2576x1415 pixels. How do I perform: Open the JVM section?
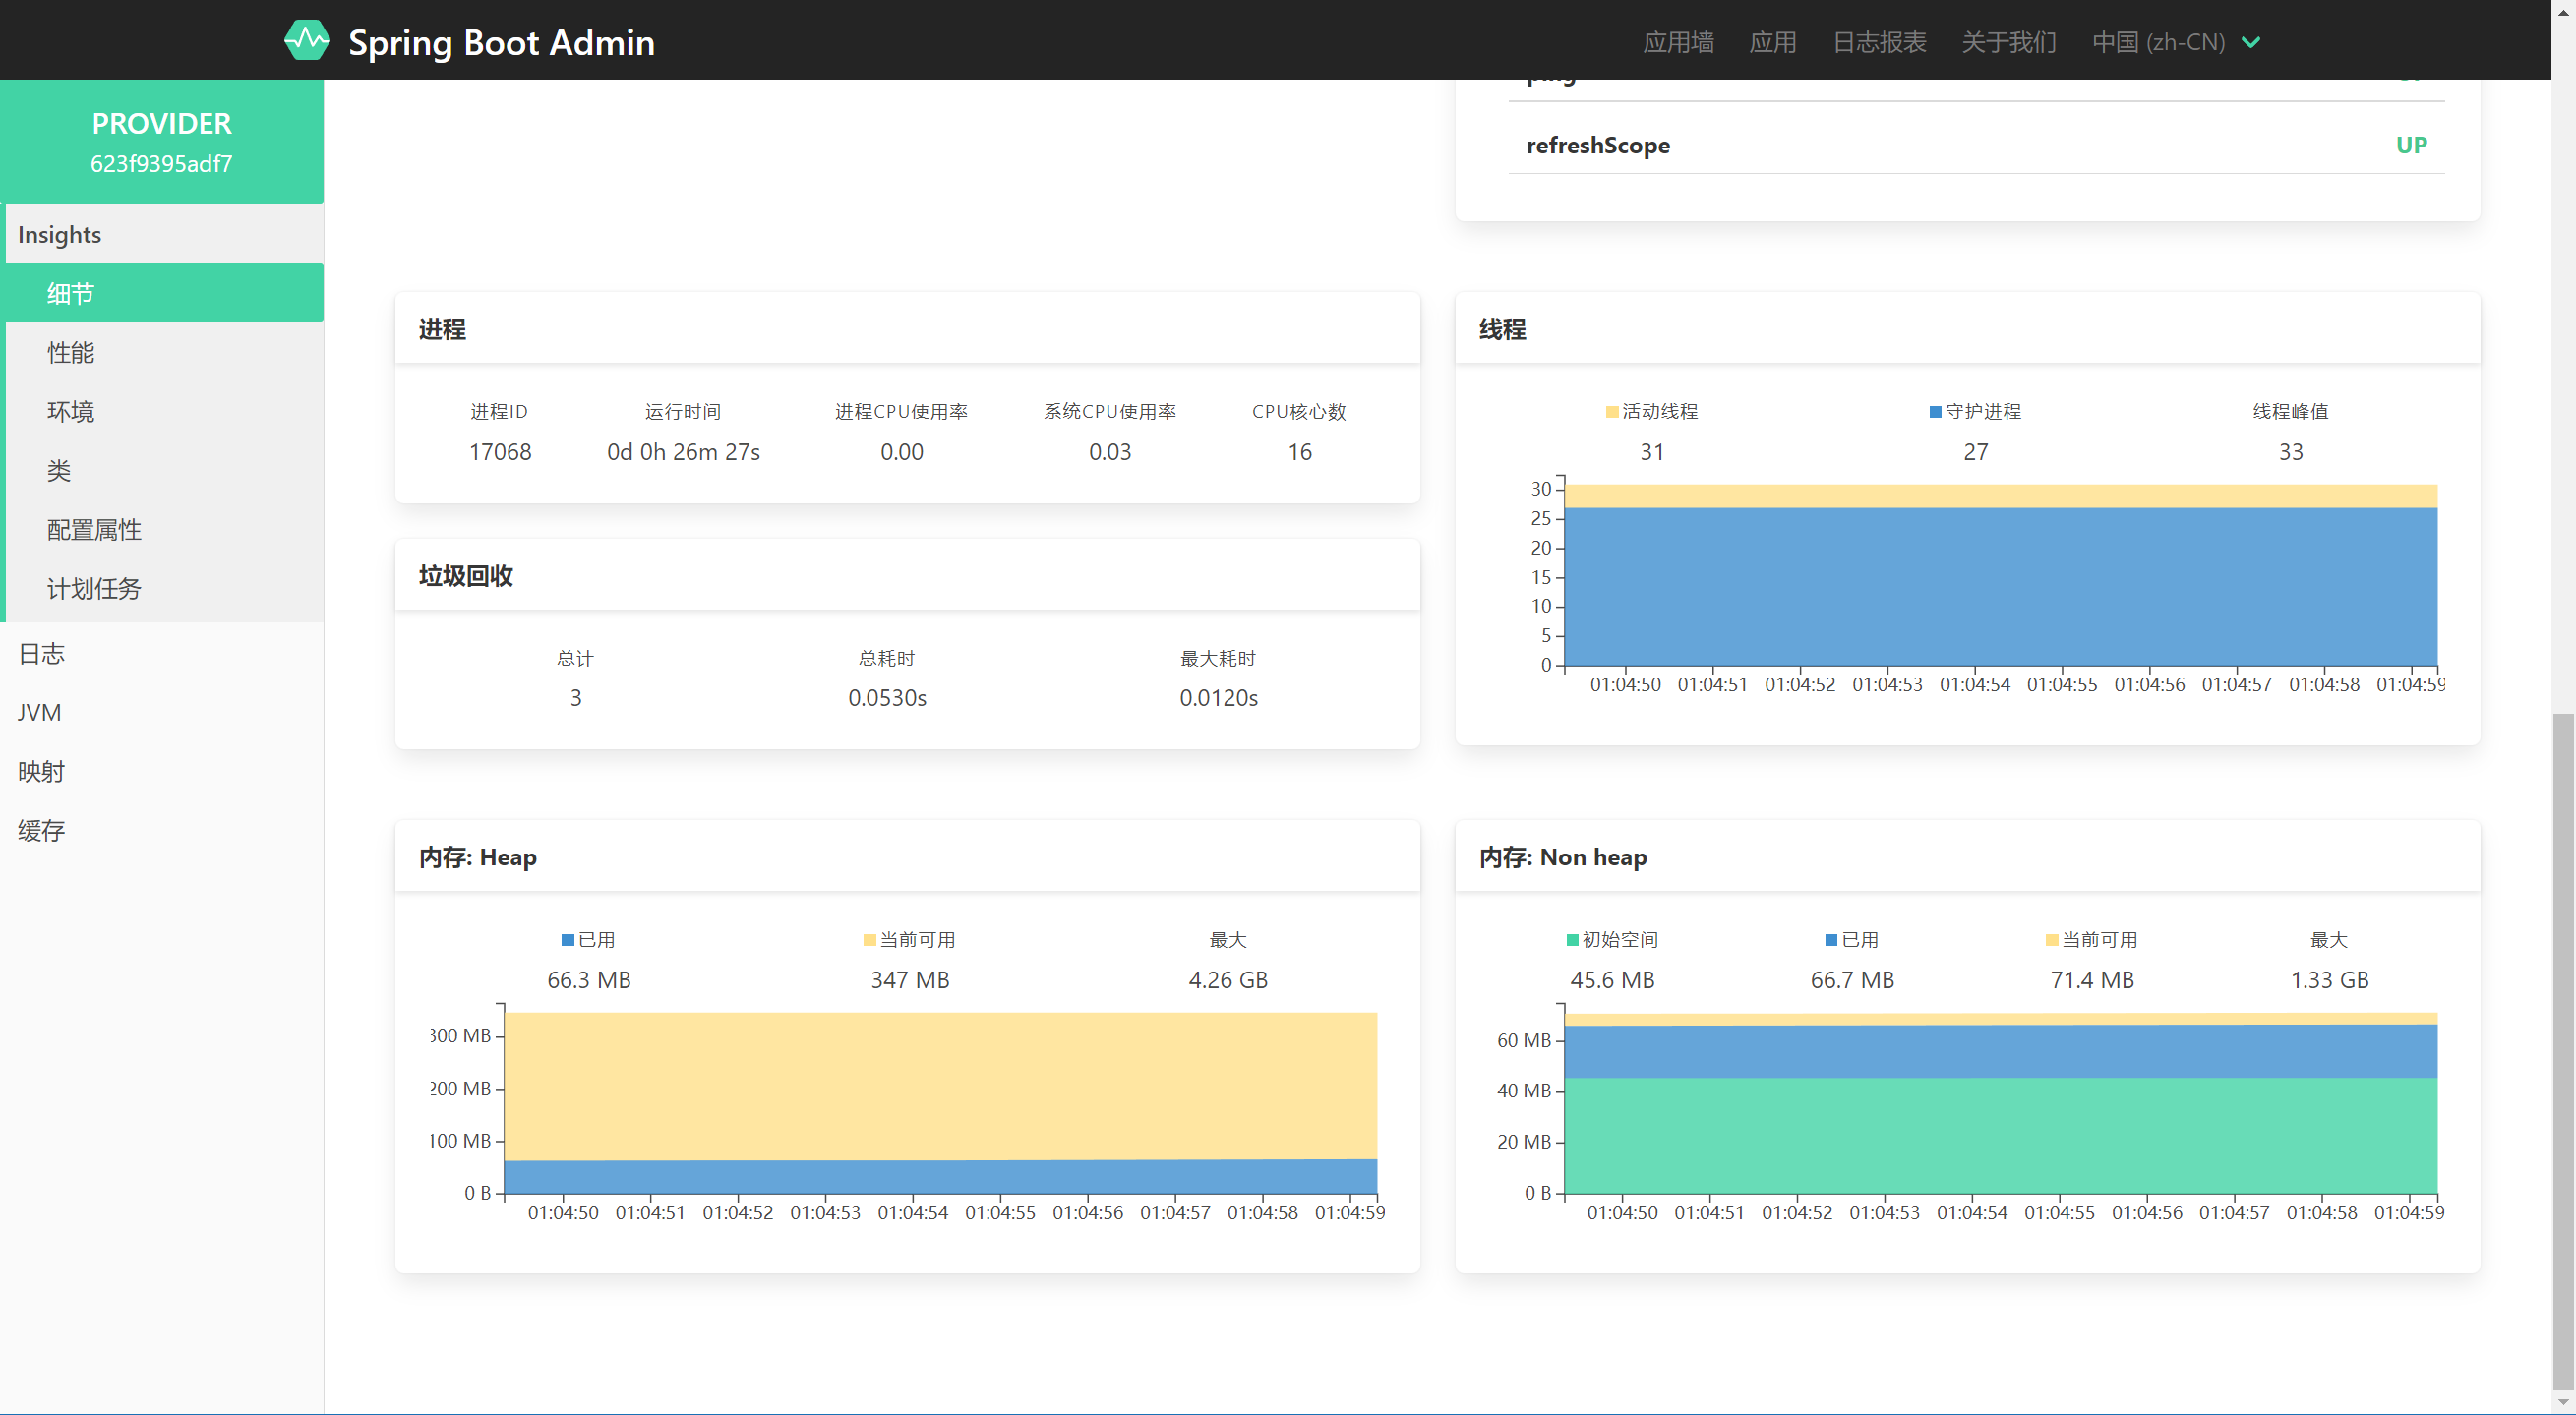point(40,712)
